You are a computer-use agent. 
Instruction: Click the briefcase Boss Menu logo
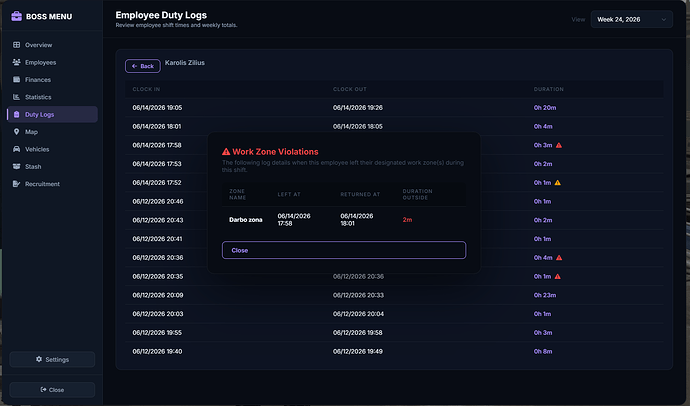click(x=16, y=16)
